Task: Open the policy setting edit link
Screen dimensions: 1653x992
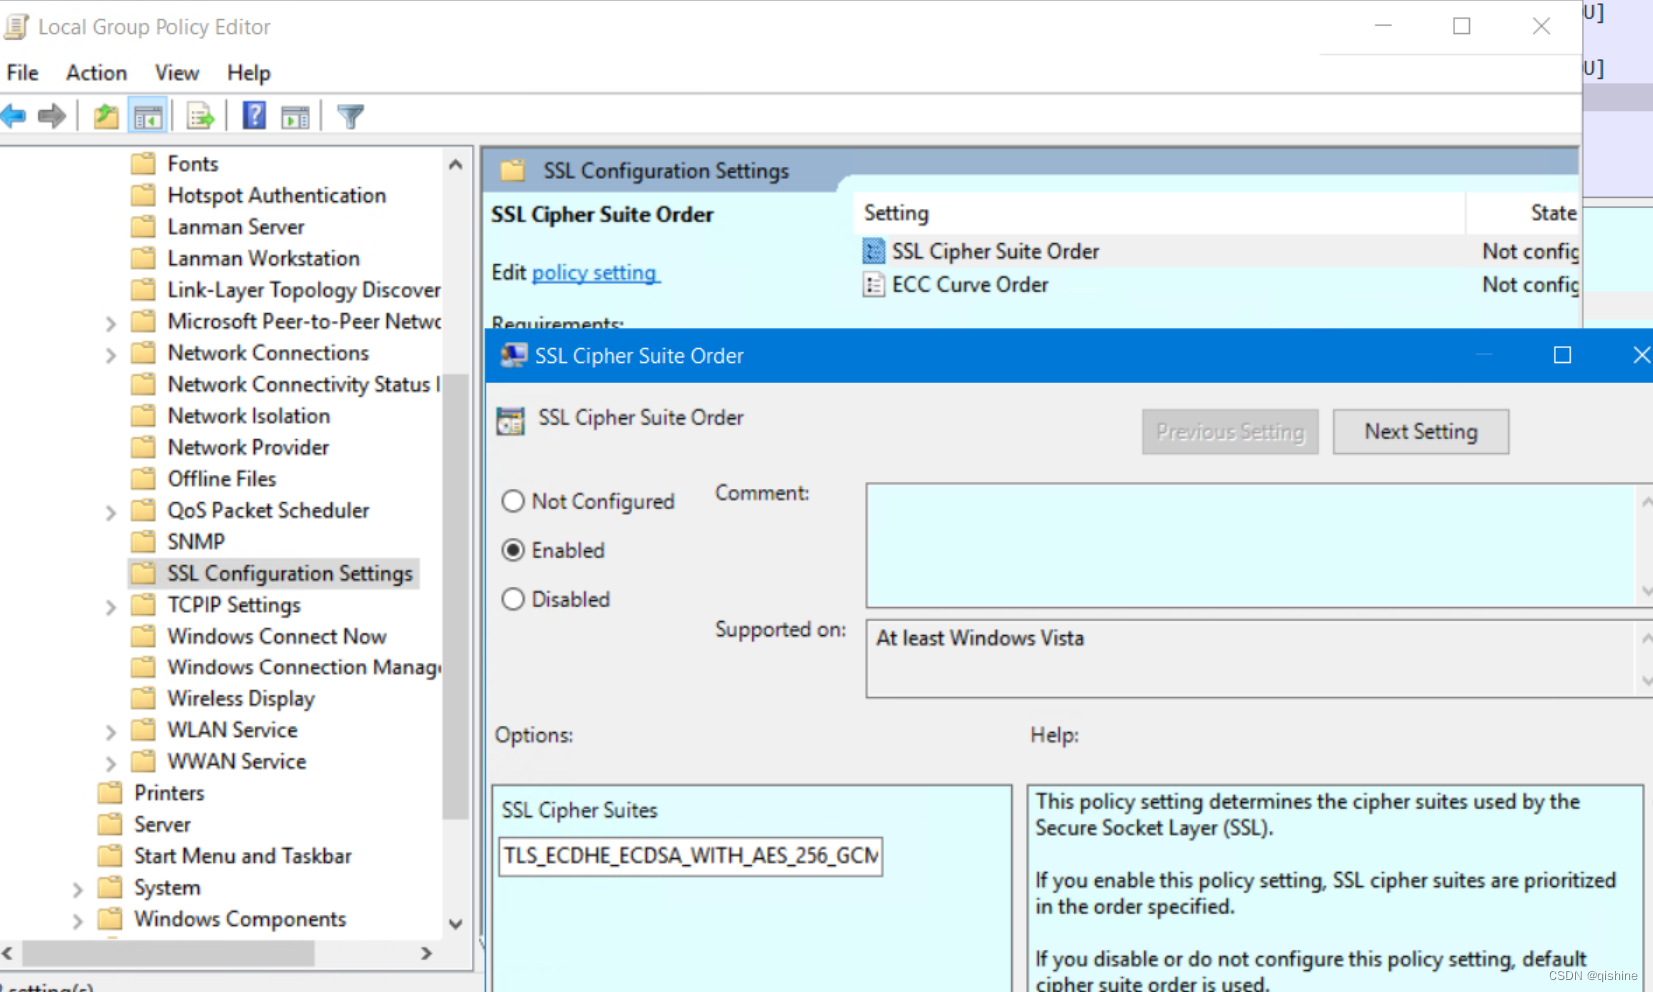Action: coord(595,272)
